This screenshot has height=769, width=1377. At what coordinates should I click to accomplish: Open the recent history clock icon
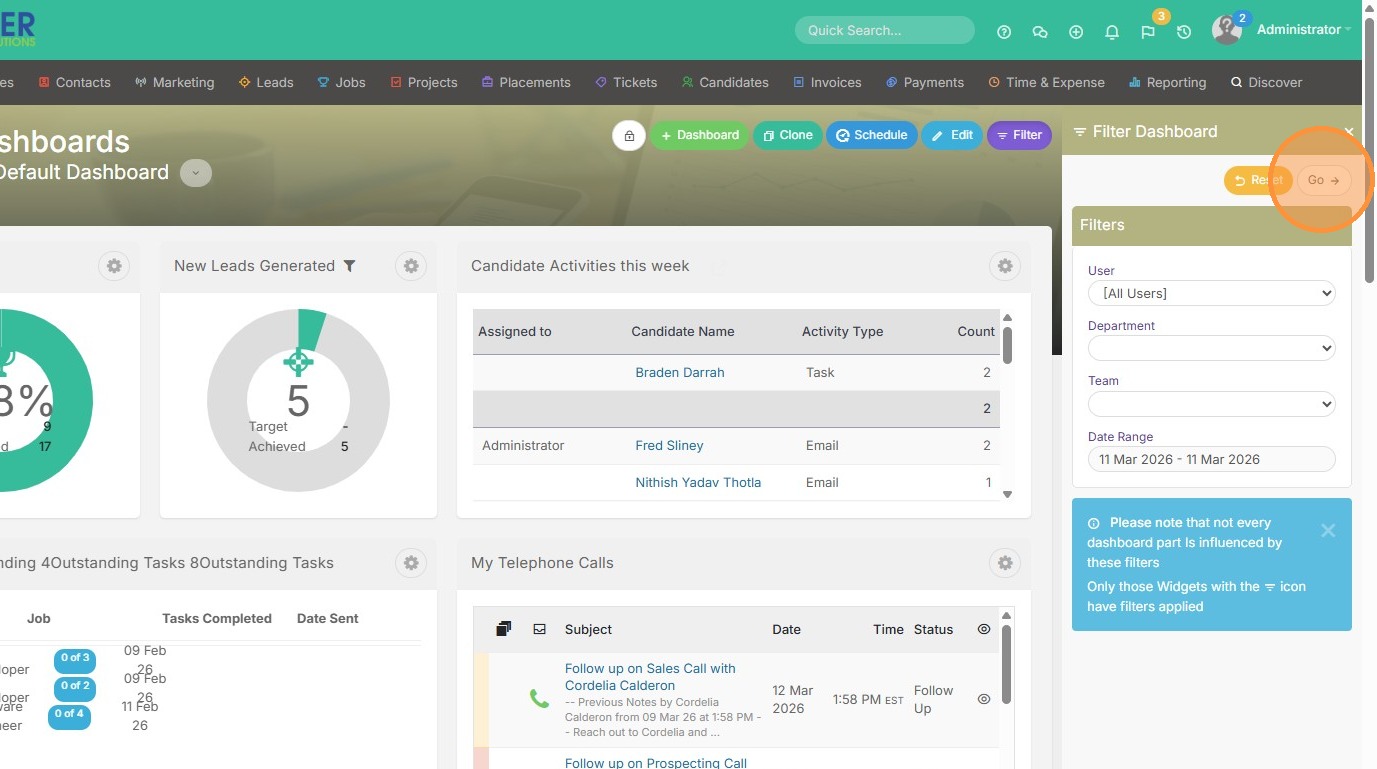tap(1184, 32)
